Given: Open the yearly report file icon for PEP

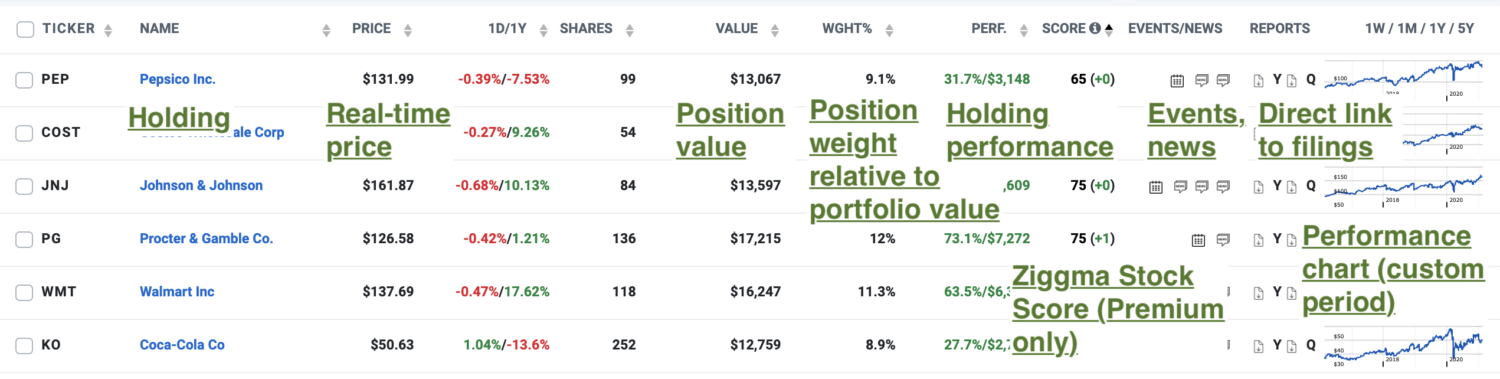Looking at the screenshot, I should tap(1258, 80).
